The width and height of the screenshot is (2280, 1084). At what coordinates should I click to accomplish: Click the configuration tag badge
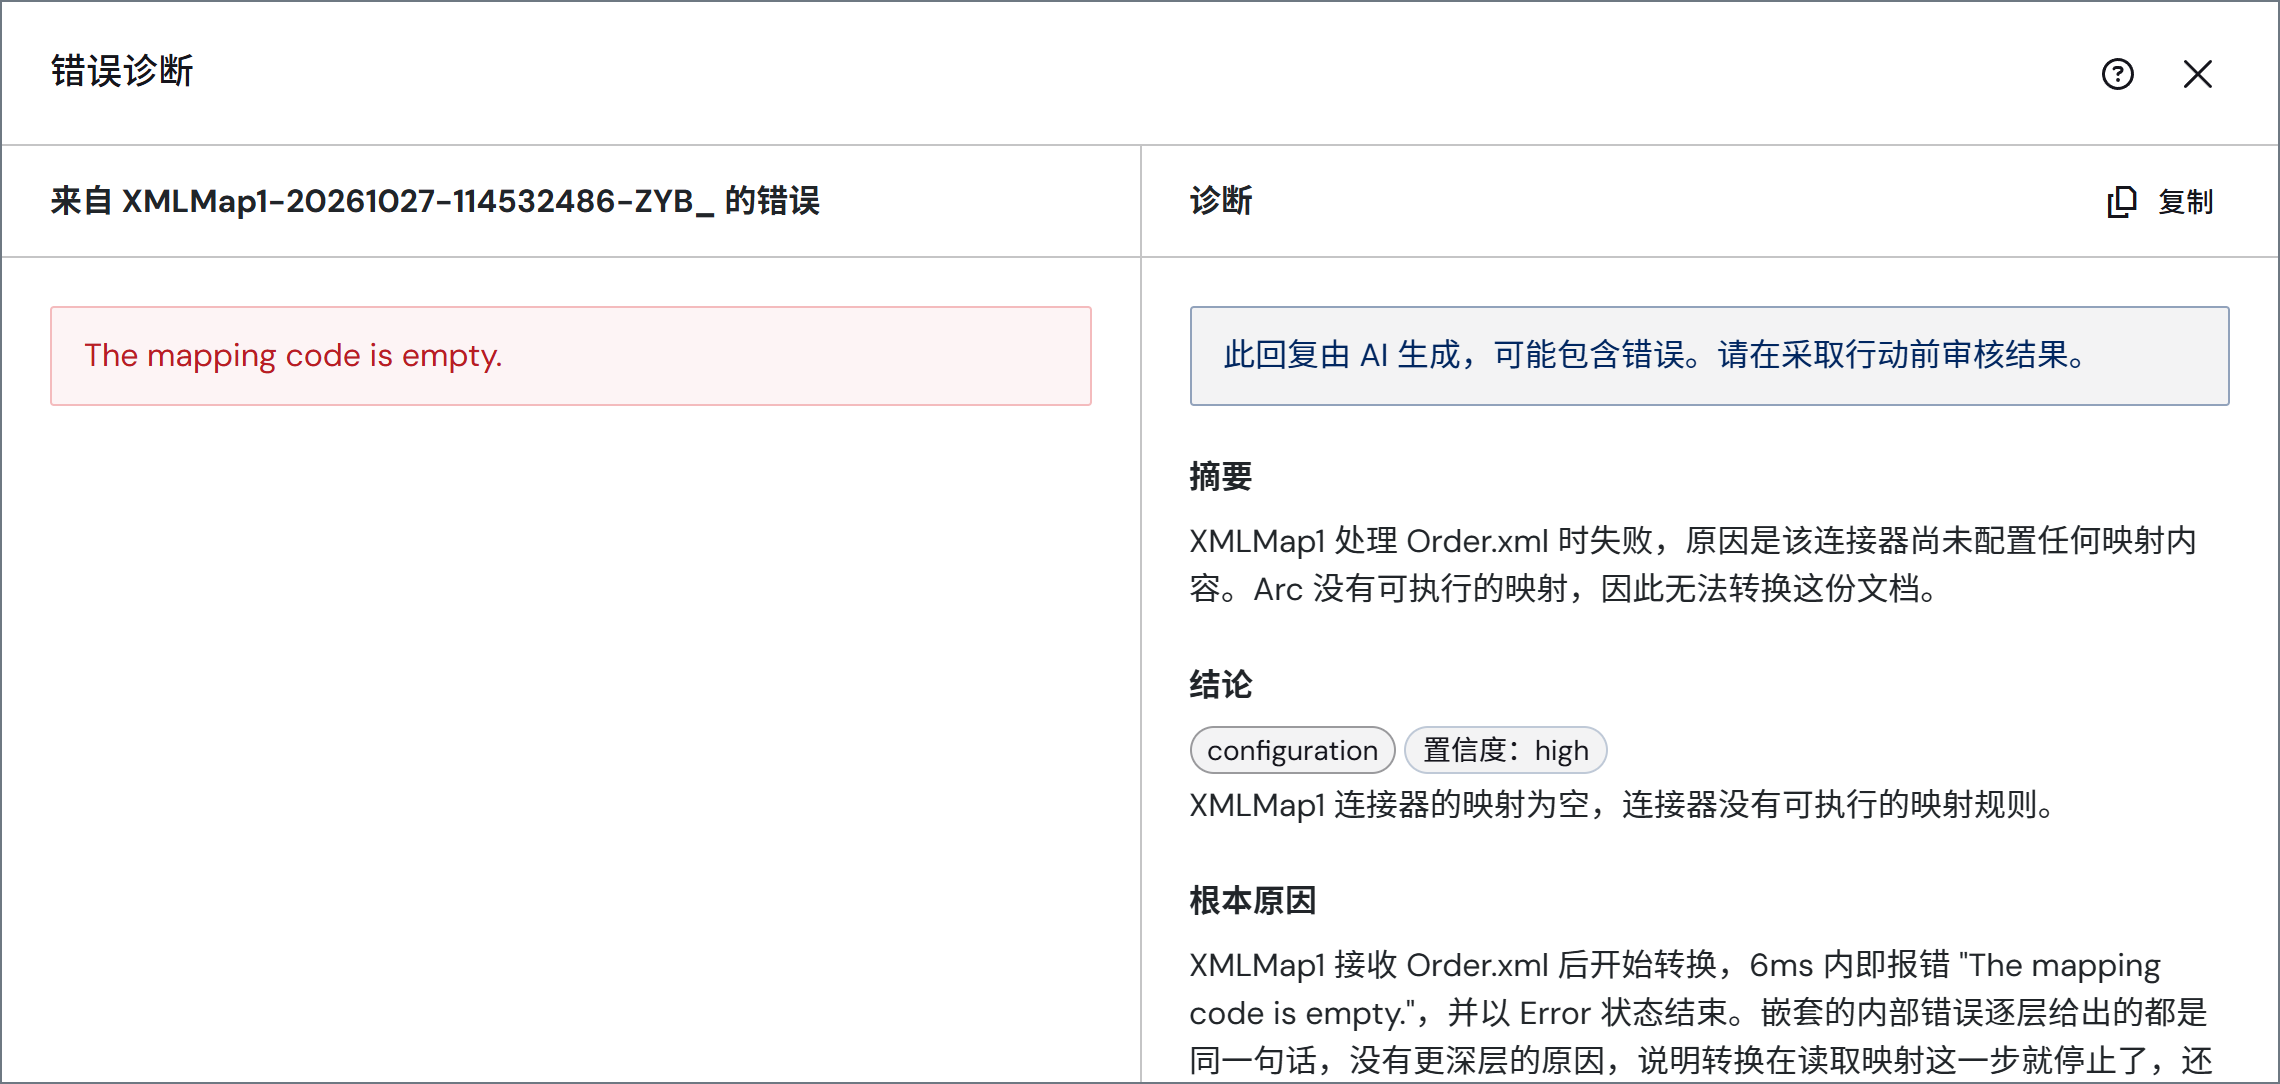(1292, 750)
